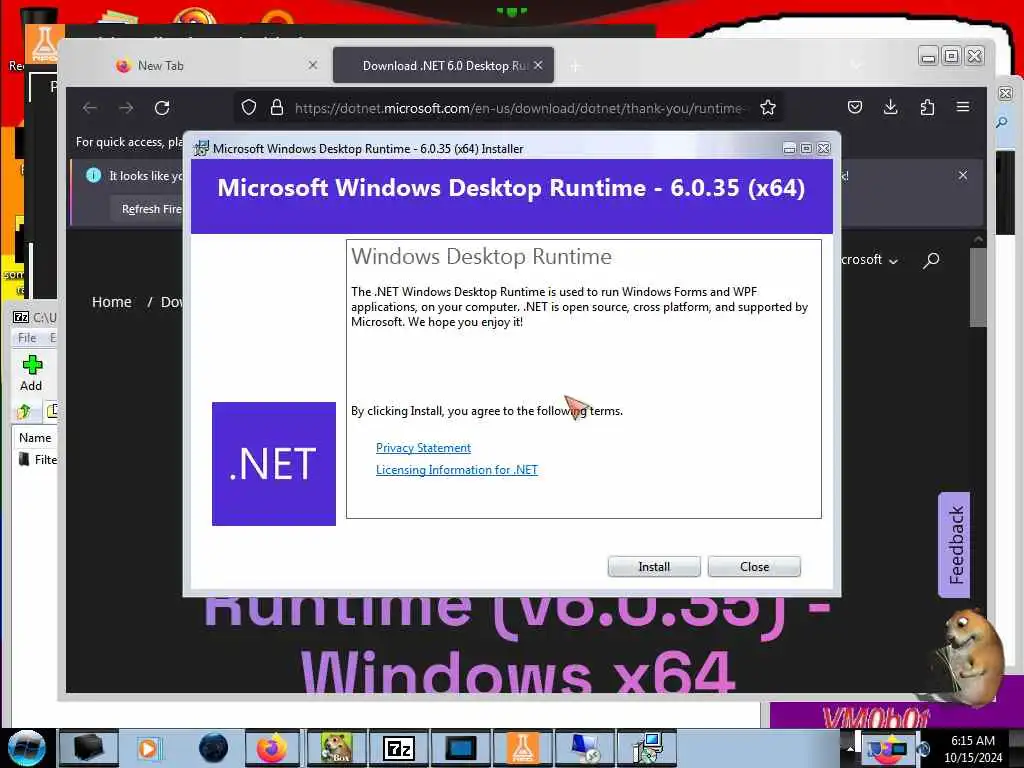Click the installer title bar icon
This screenshot has height=768, width=1024.
tap(202, 148)
